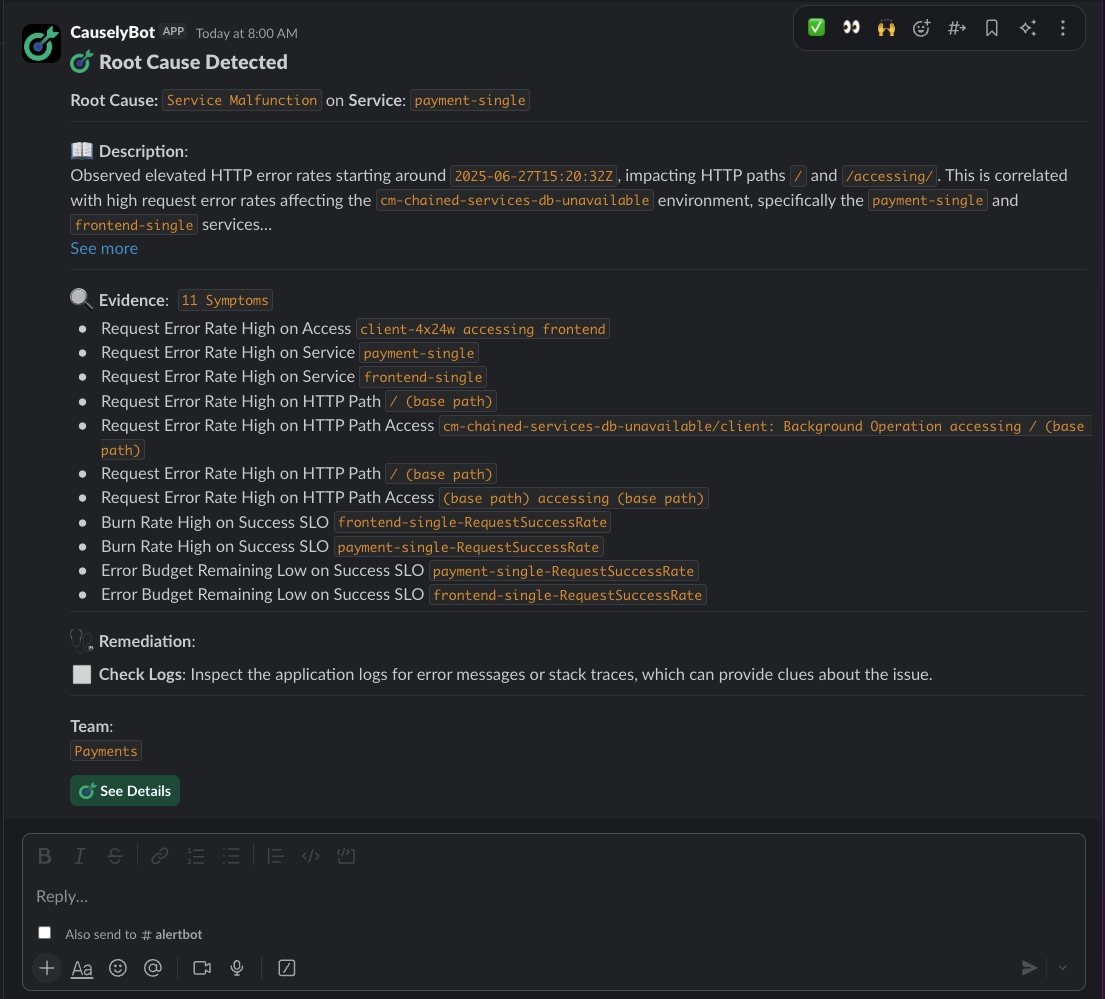Open the slash shortcuts menu icon
Screen dimensions: 1105x999
click(287, 968)
